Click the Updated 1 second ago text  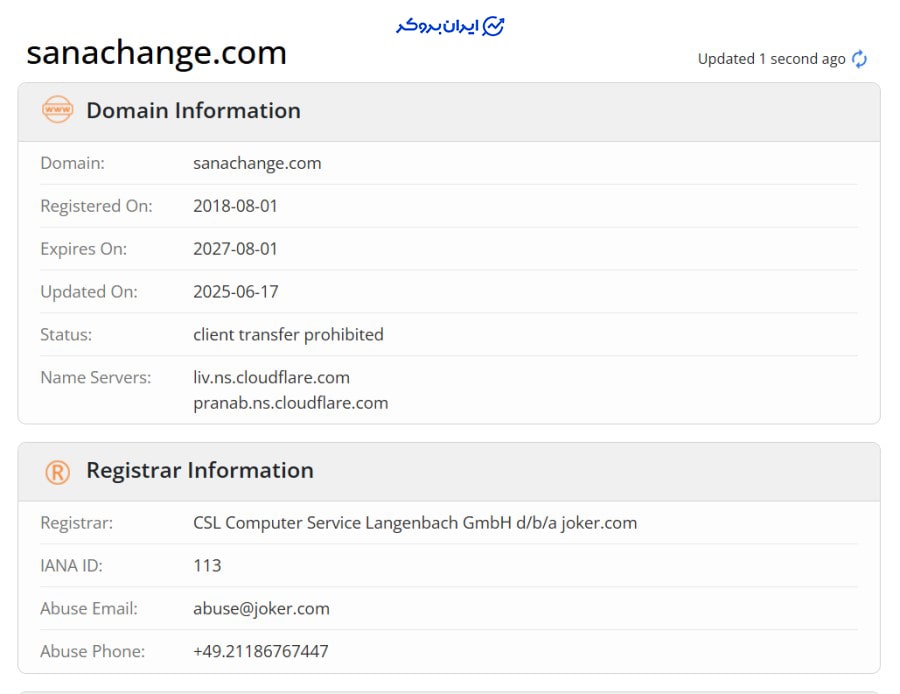point(771,59)
